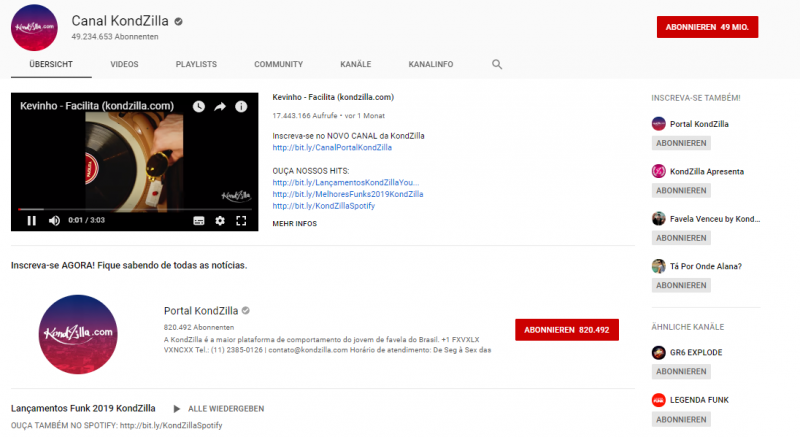Open video player settings gear
The height and width of the screenshot is (437, 800).
(220, 220)
